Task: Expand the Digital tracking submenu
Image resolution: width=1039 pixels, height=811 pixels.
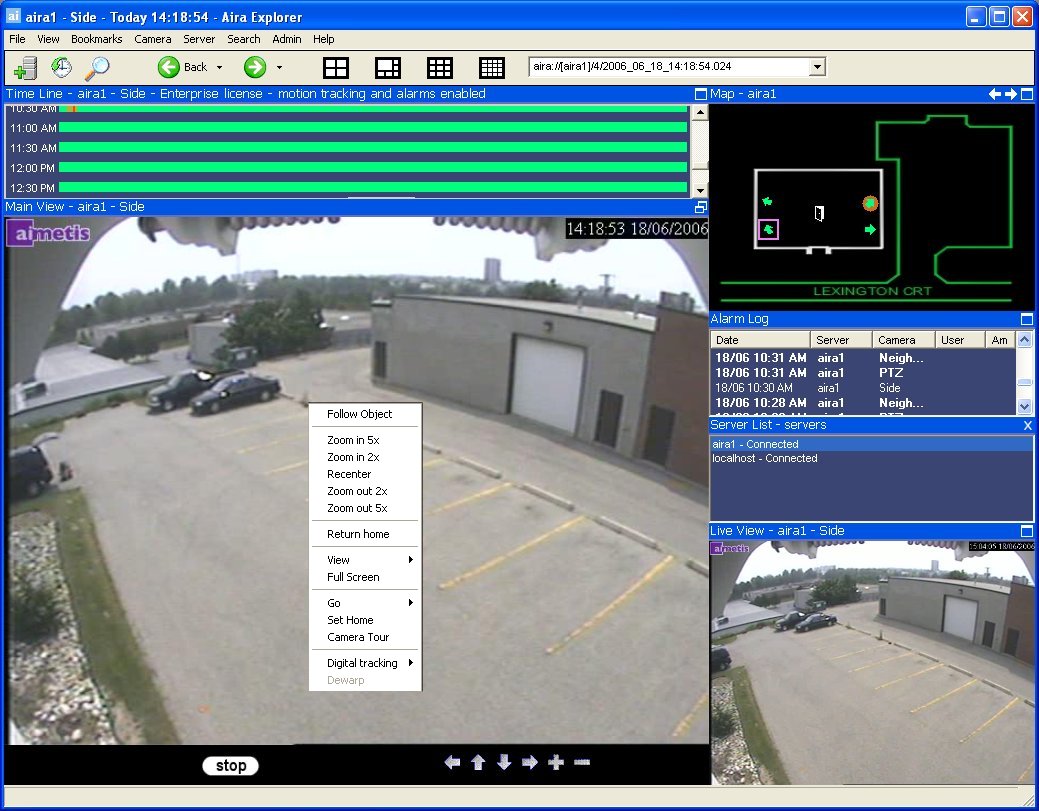Action: click(366, 663)
